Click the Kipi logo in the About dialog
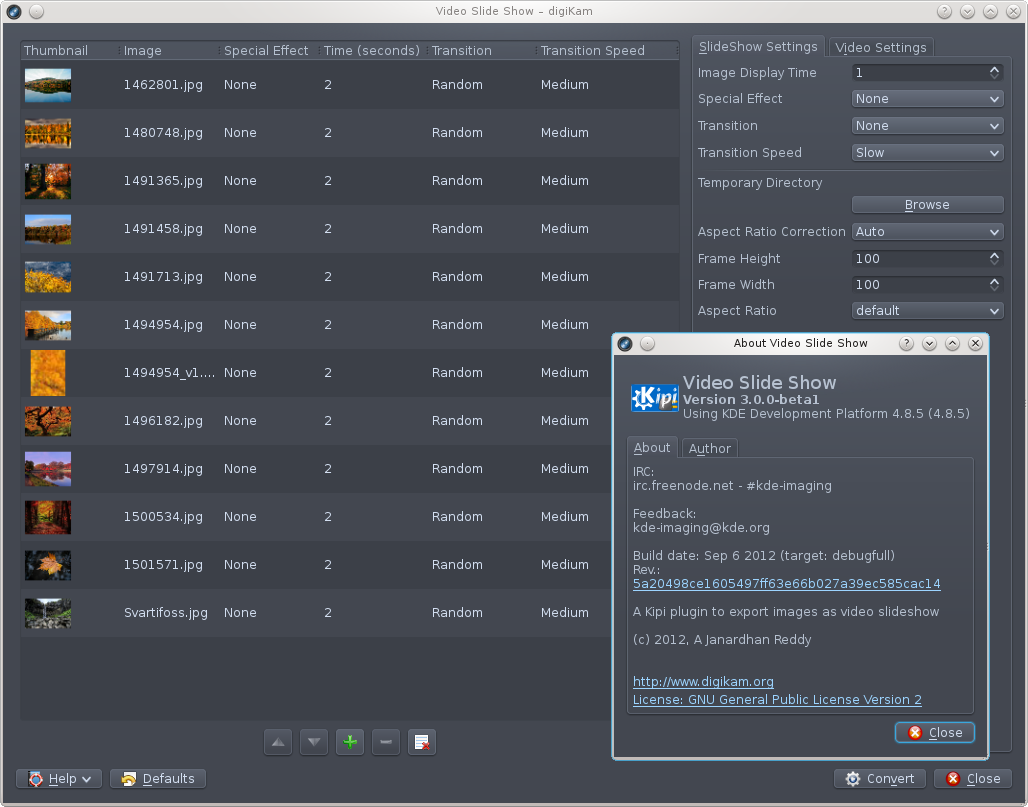Viewport: 1028px width, 807px height. click(x=654, y=397)
